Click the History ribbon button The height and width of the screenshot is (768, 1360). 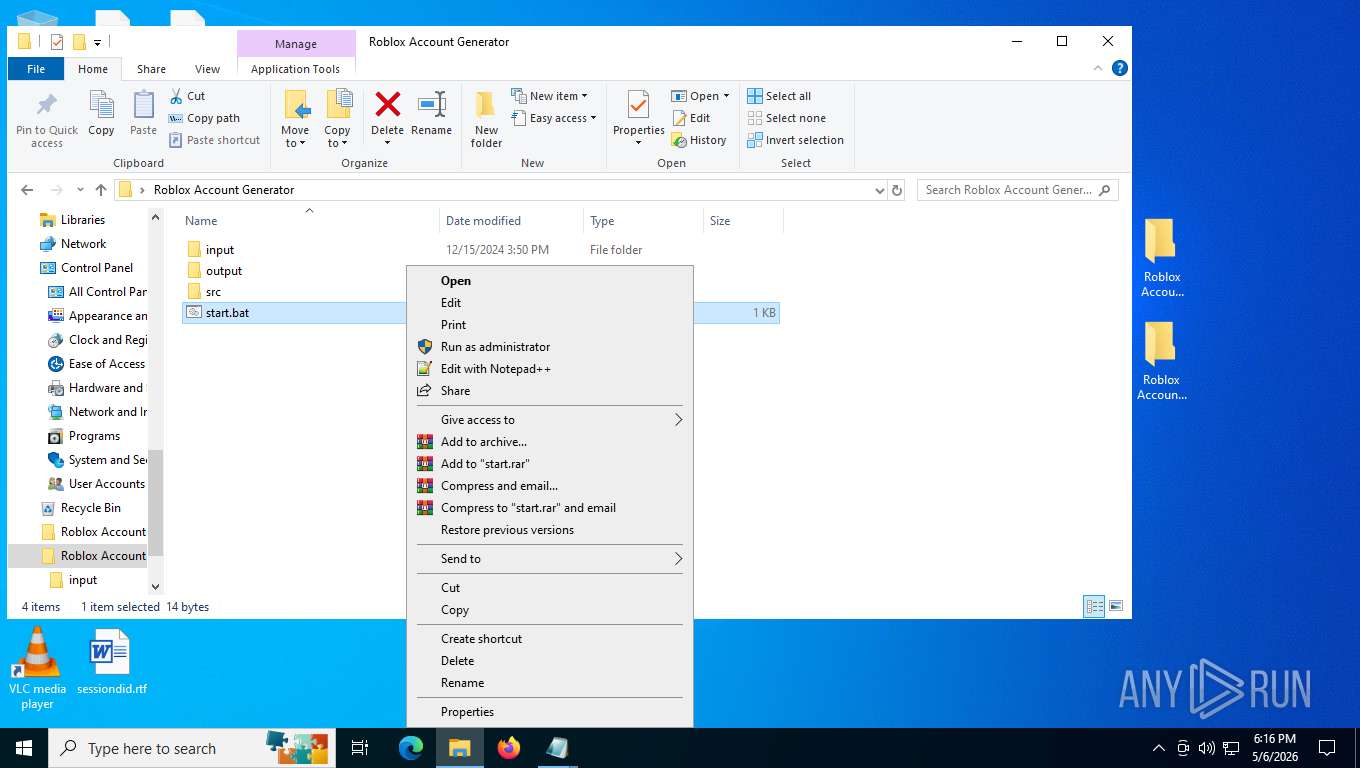coord(699,140)
